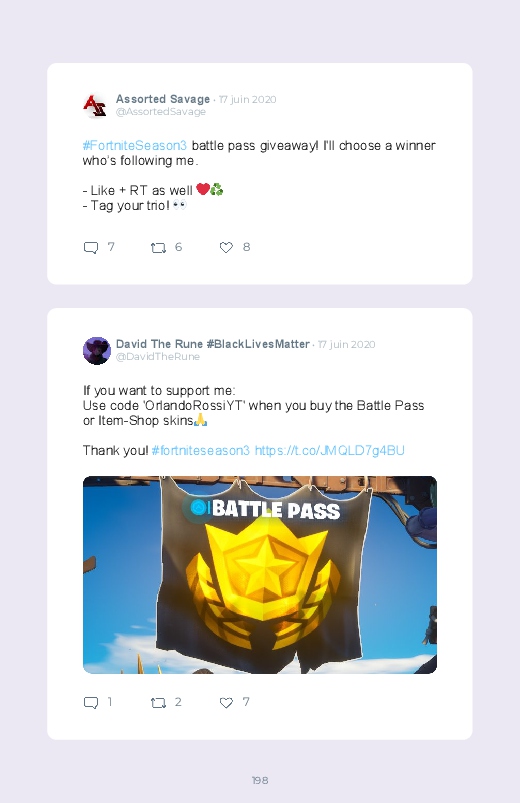
Task: Like the David The Rune tweet
Action: pos(226,703)
